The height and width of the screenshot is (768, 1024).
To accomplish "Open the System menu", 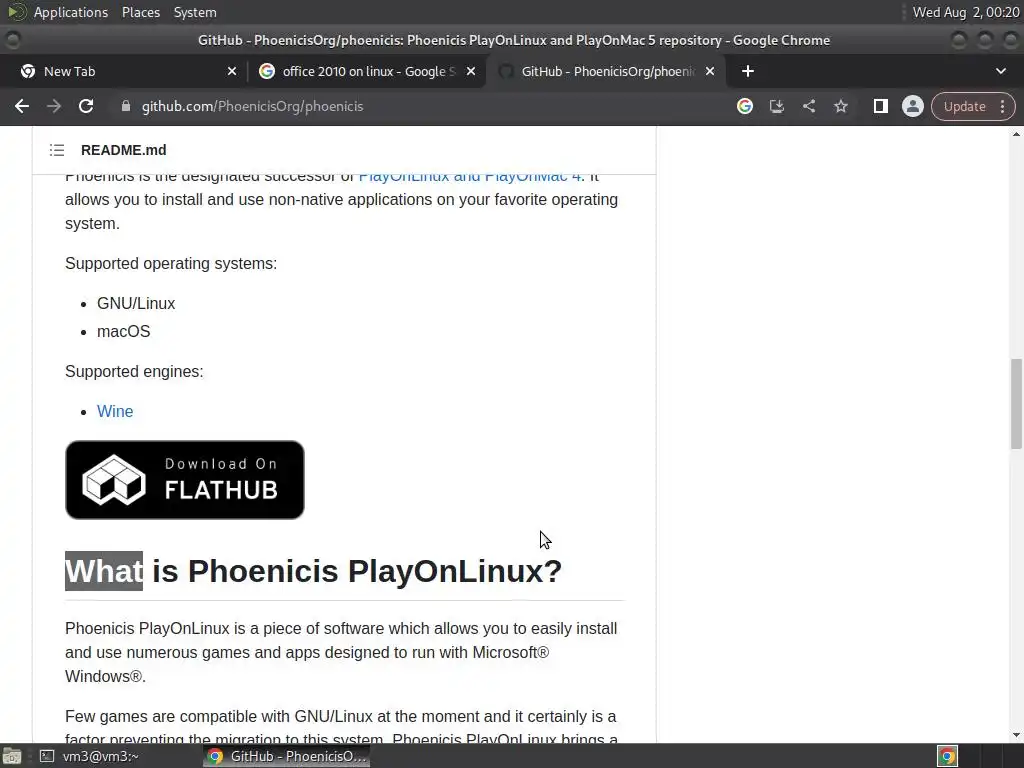I will (x=195, y=12).
